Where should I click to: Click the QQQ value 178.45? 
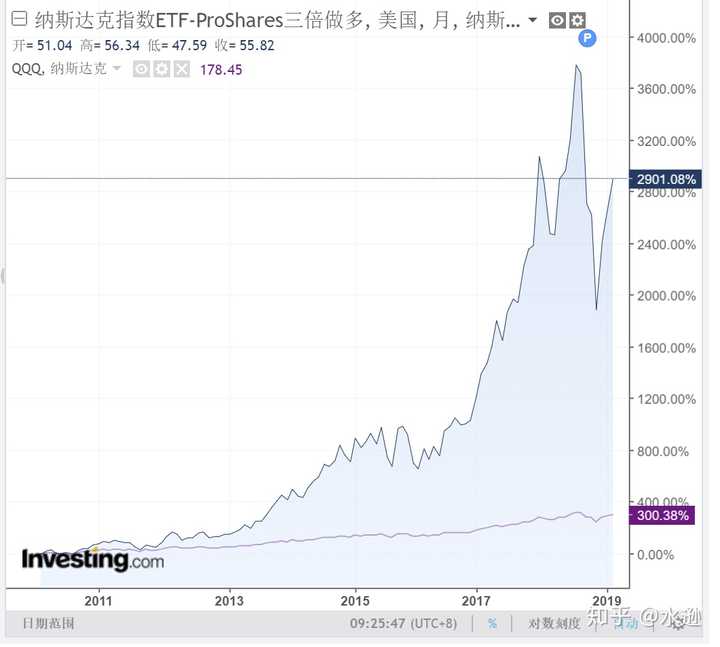223,70
